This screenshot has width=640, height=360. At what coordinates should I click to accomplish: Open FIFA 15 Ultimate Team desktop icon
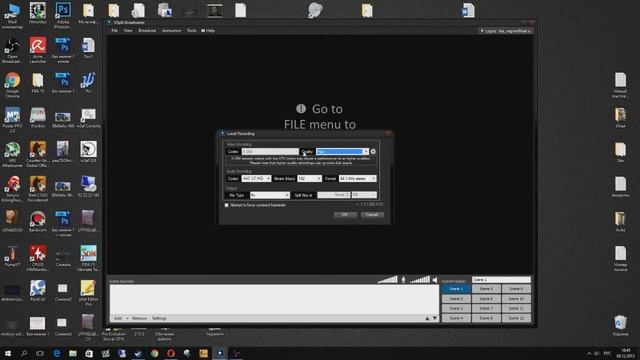[x=88, y=258]
